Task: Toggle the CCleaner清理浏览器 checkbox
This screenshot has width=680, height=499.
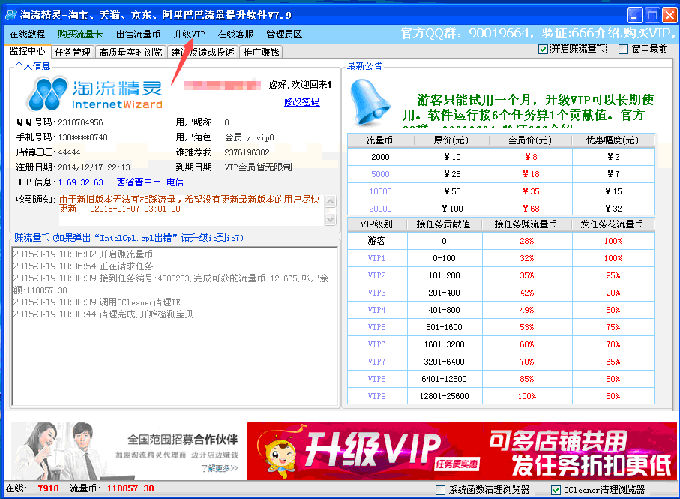Action: tap(556, 489)
